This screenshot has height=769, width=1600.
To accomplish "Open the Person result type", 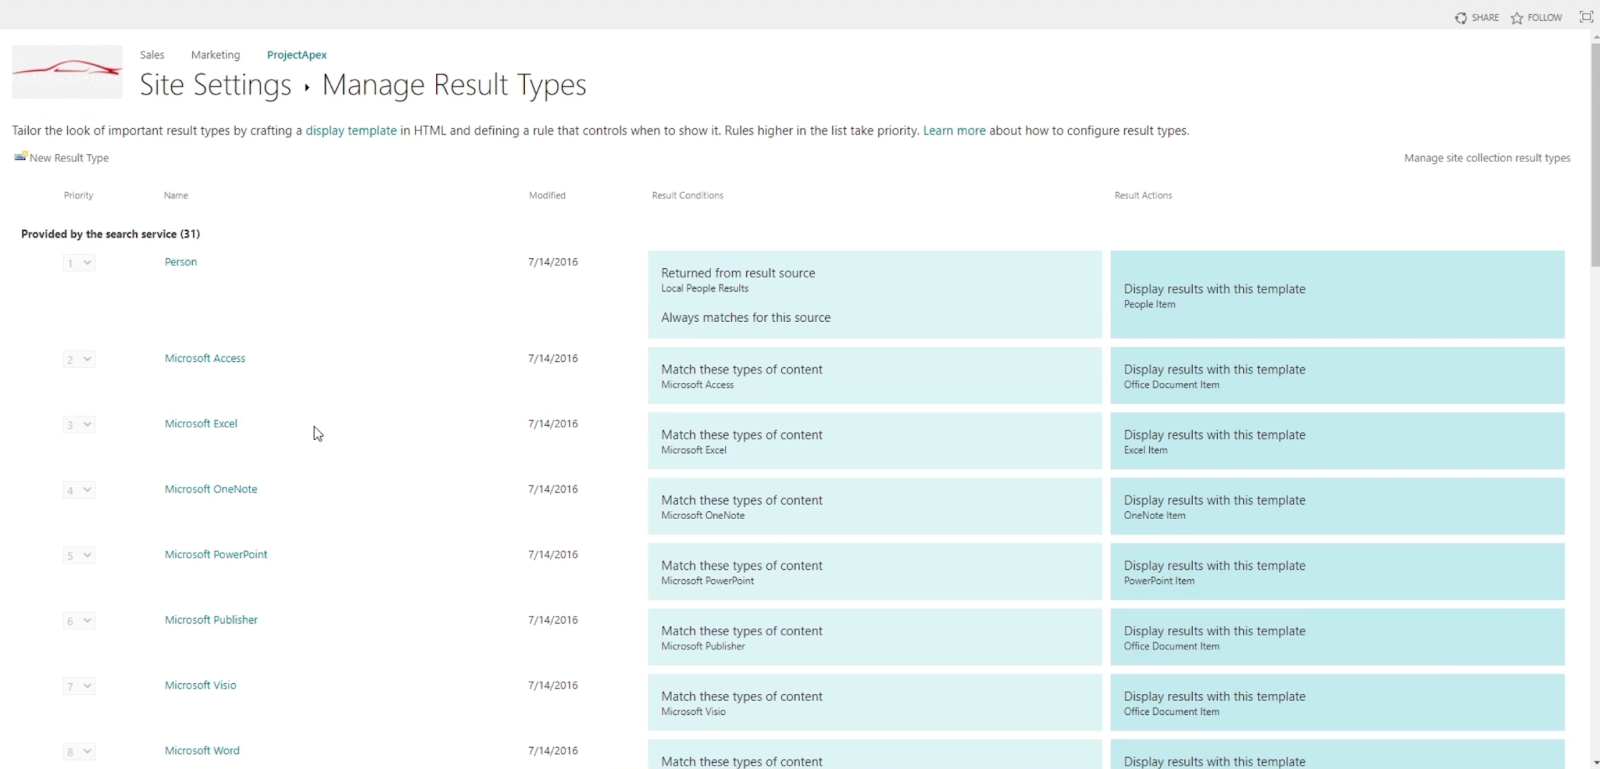I will (x=181, y=262).
